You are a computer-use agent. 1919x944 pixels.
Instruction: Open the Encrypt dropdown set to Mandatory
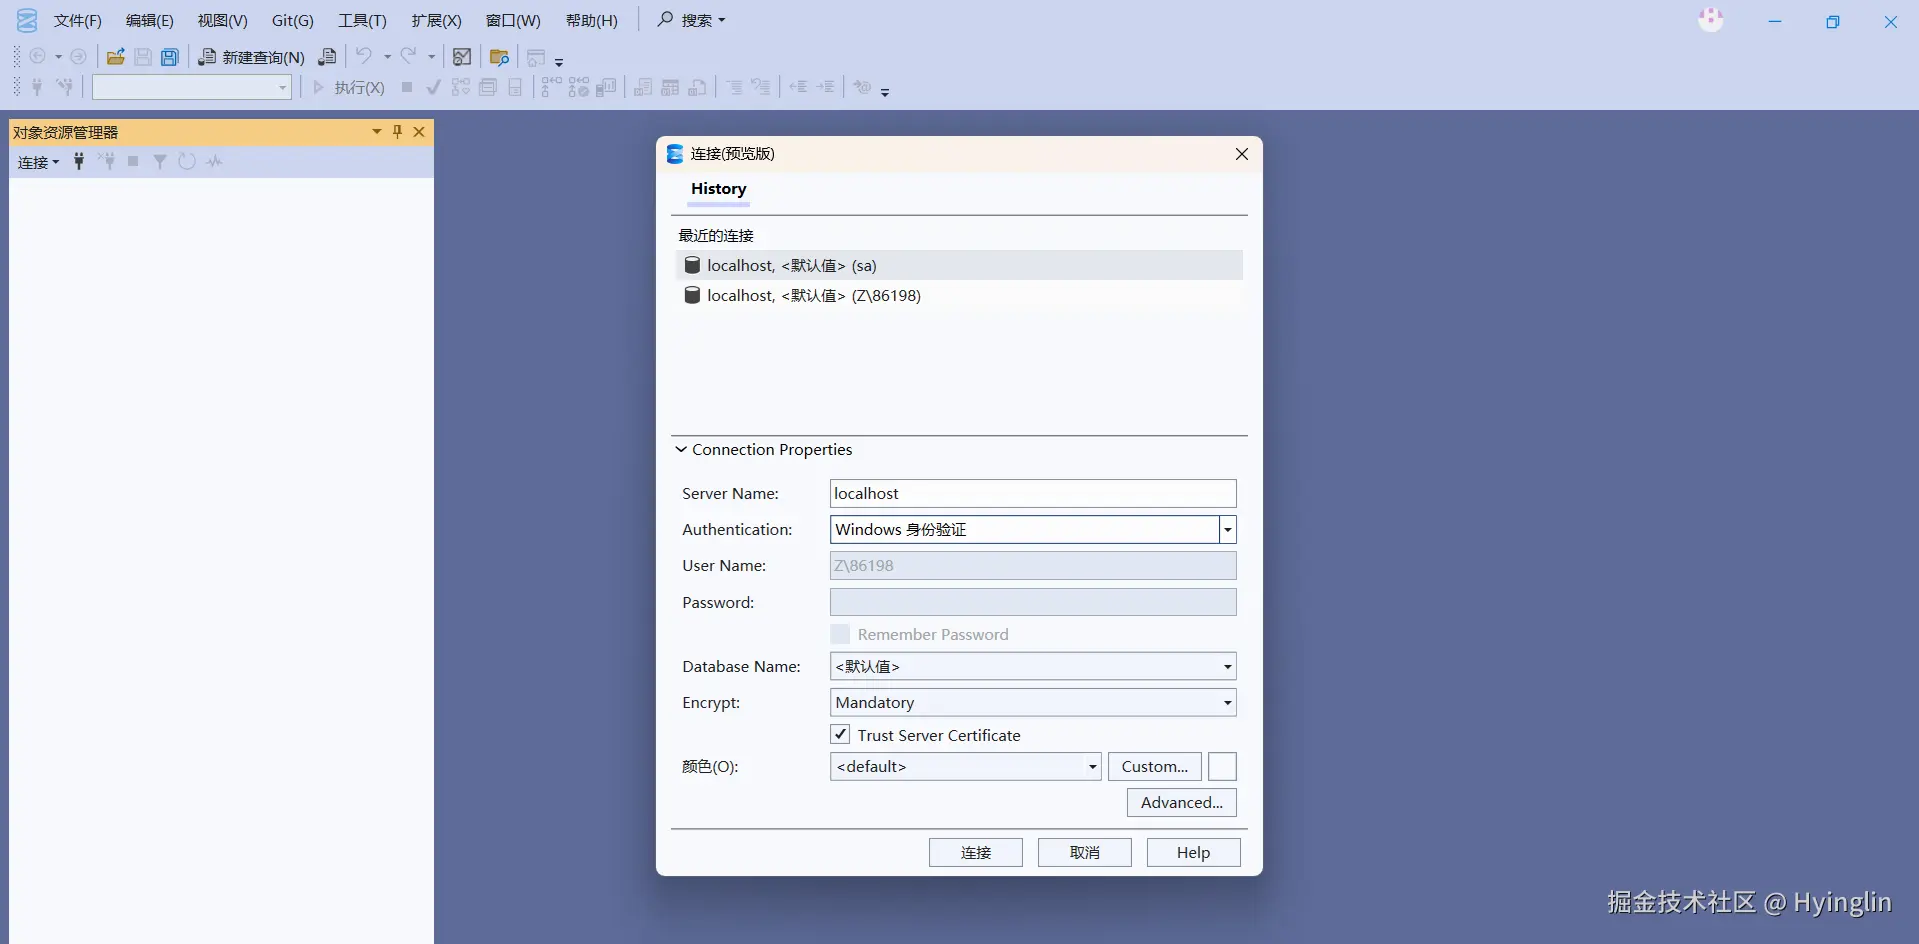(x=1033, y=702)
